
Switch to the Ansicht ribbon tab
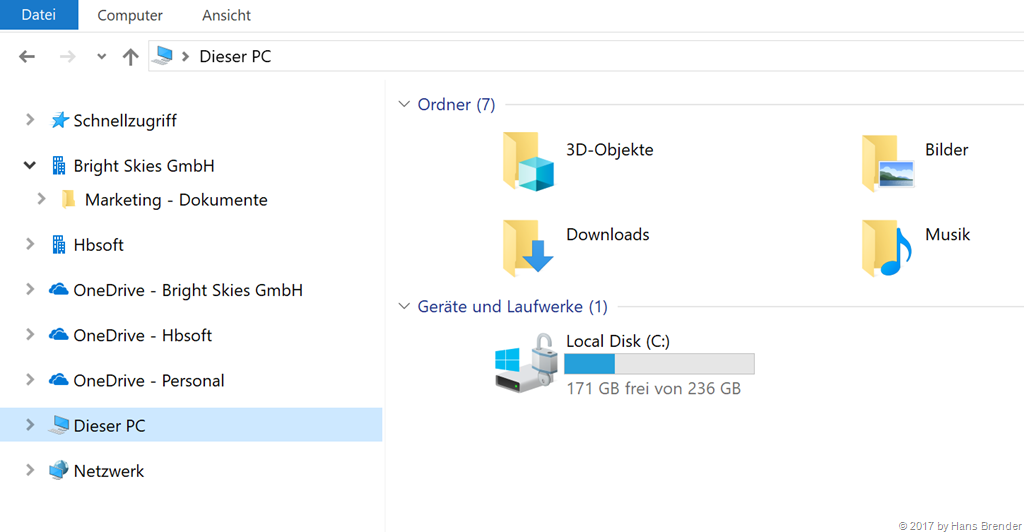pyautogui.click(x=226, y=15)
